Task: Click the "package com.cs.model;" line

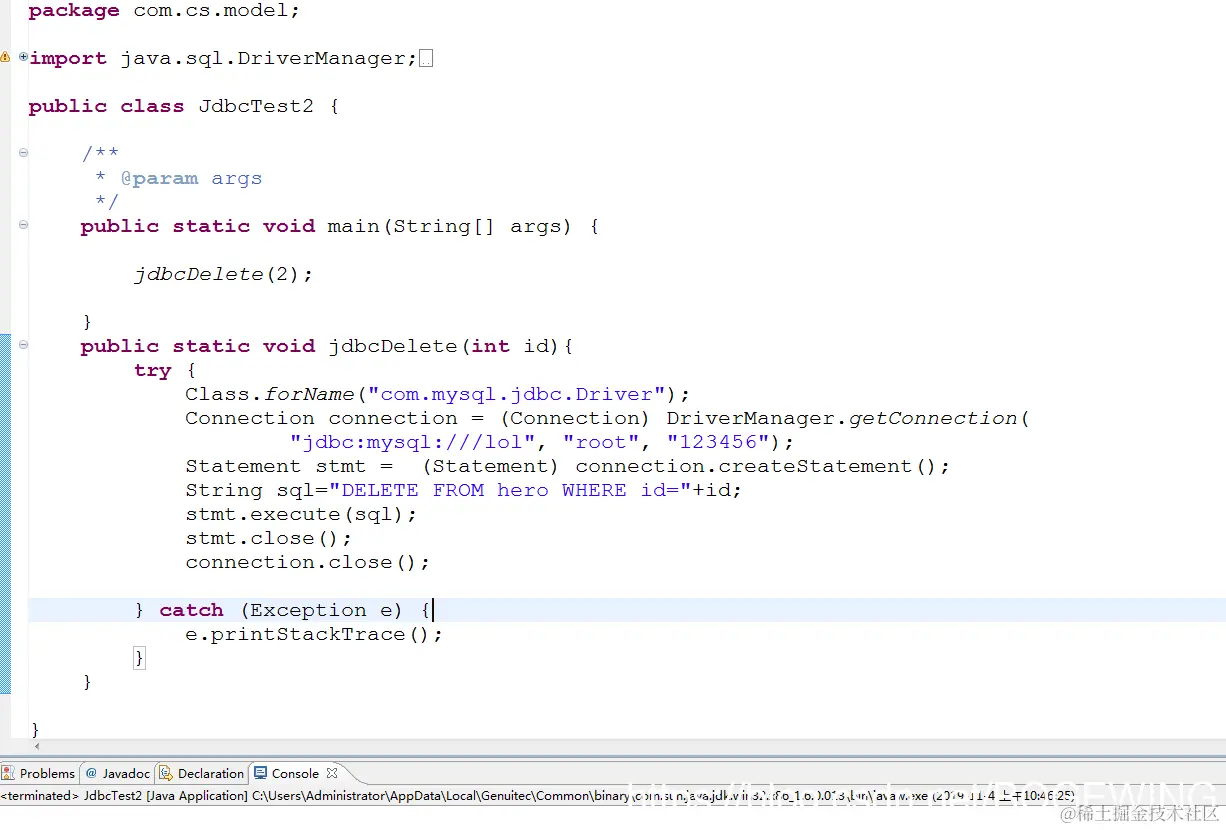Action: [x=164, y=11]
